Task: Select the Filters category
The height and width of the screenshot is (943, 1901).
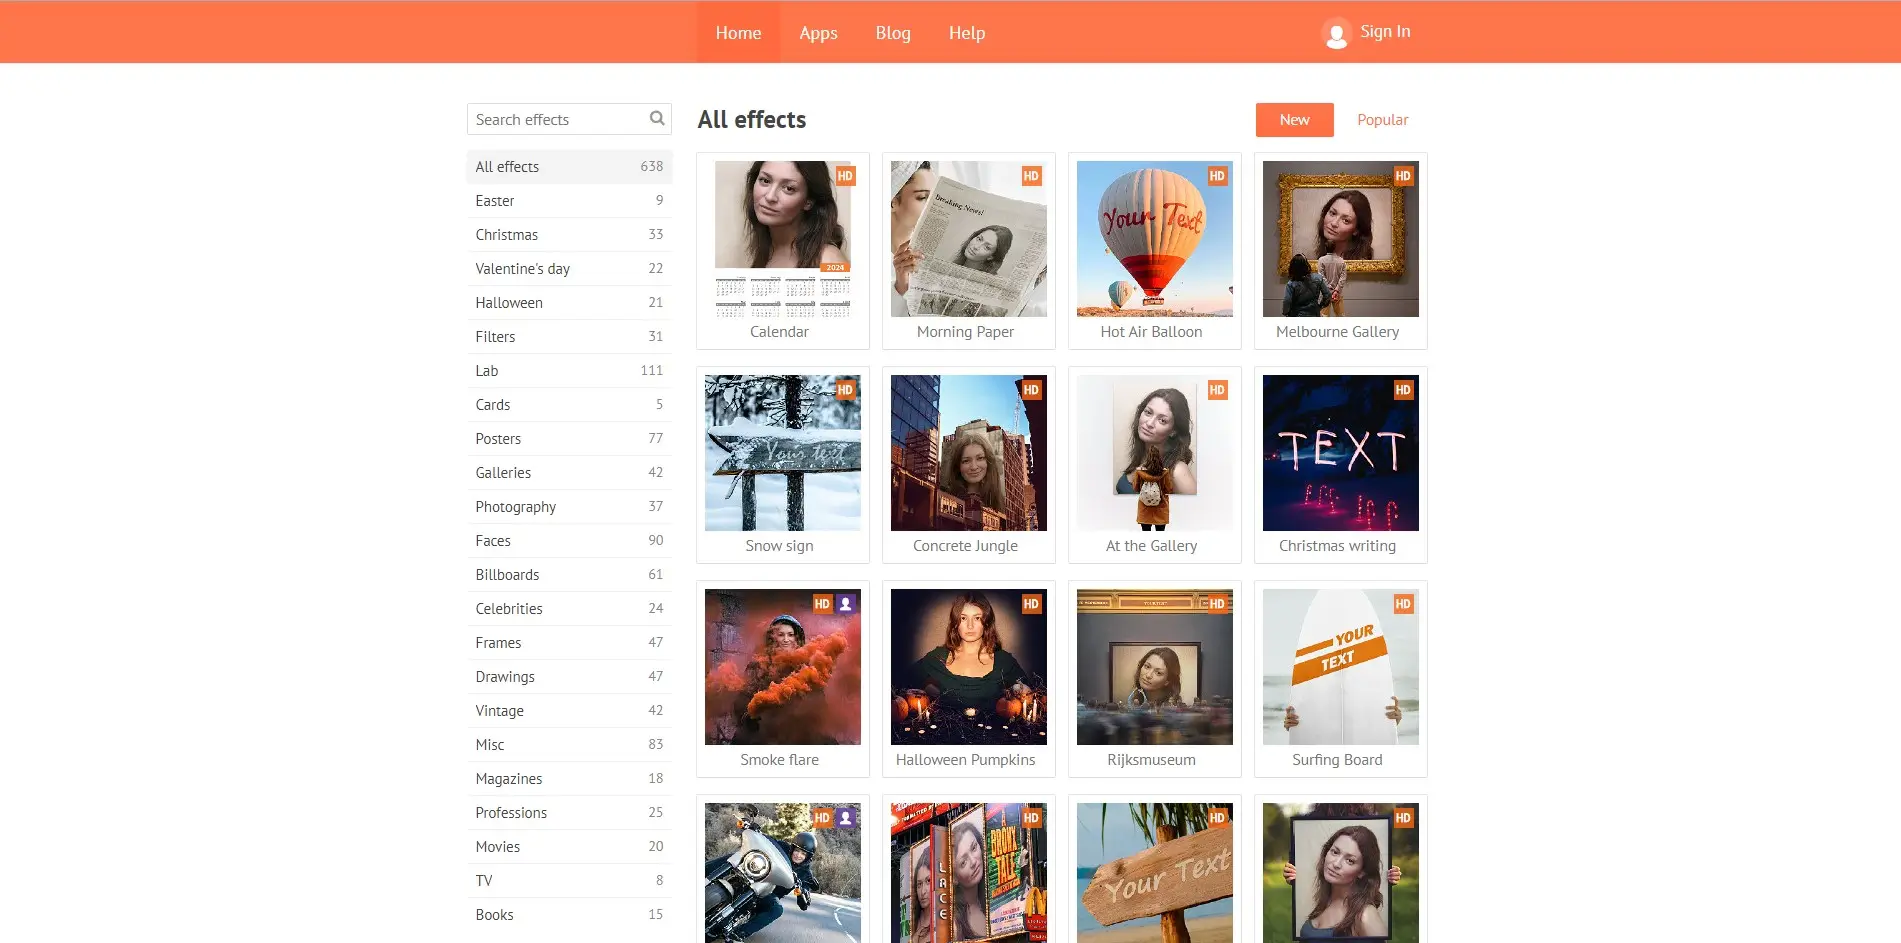Action: coord(569,337)
